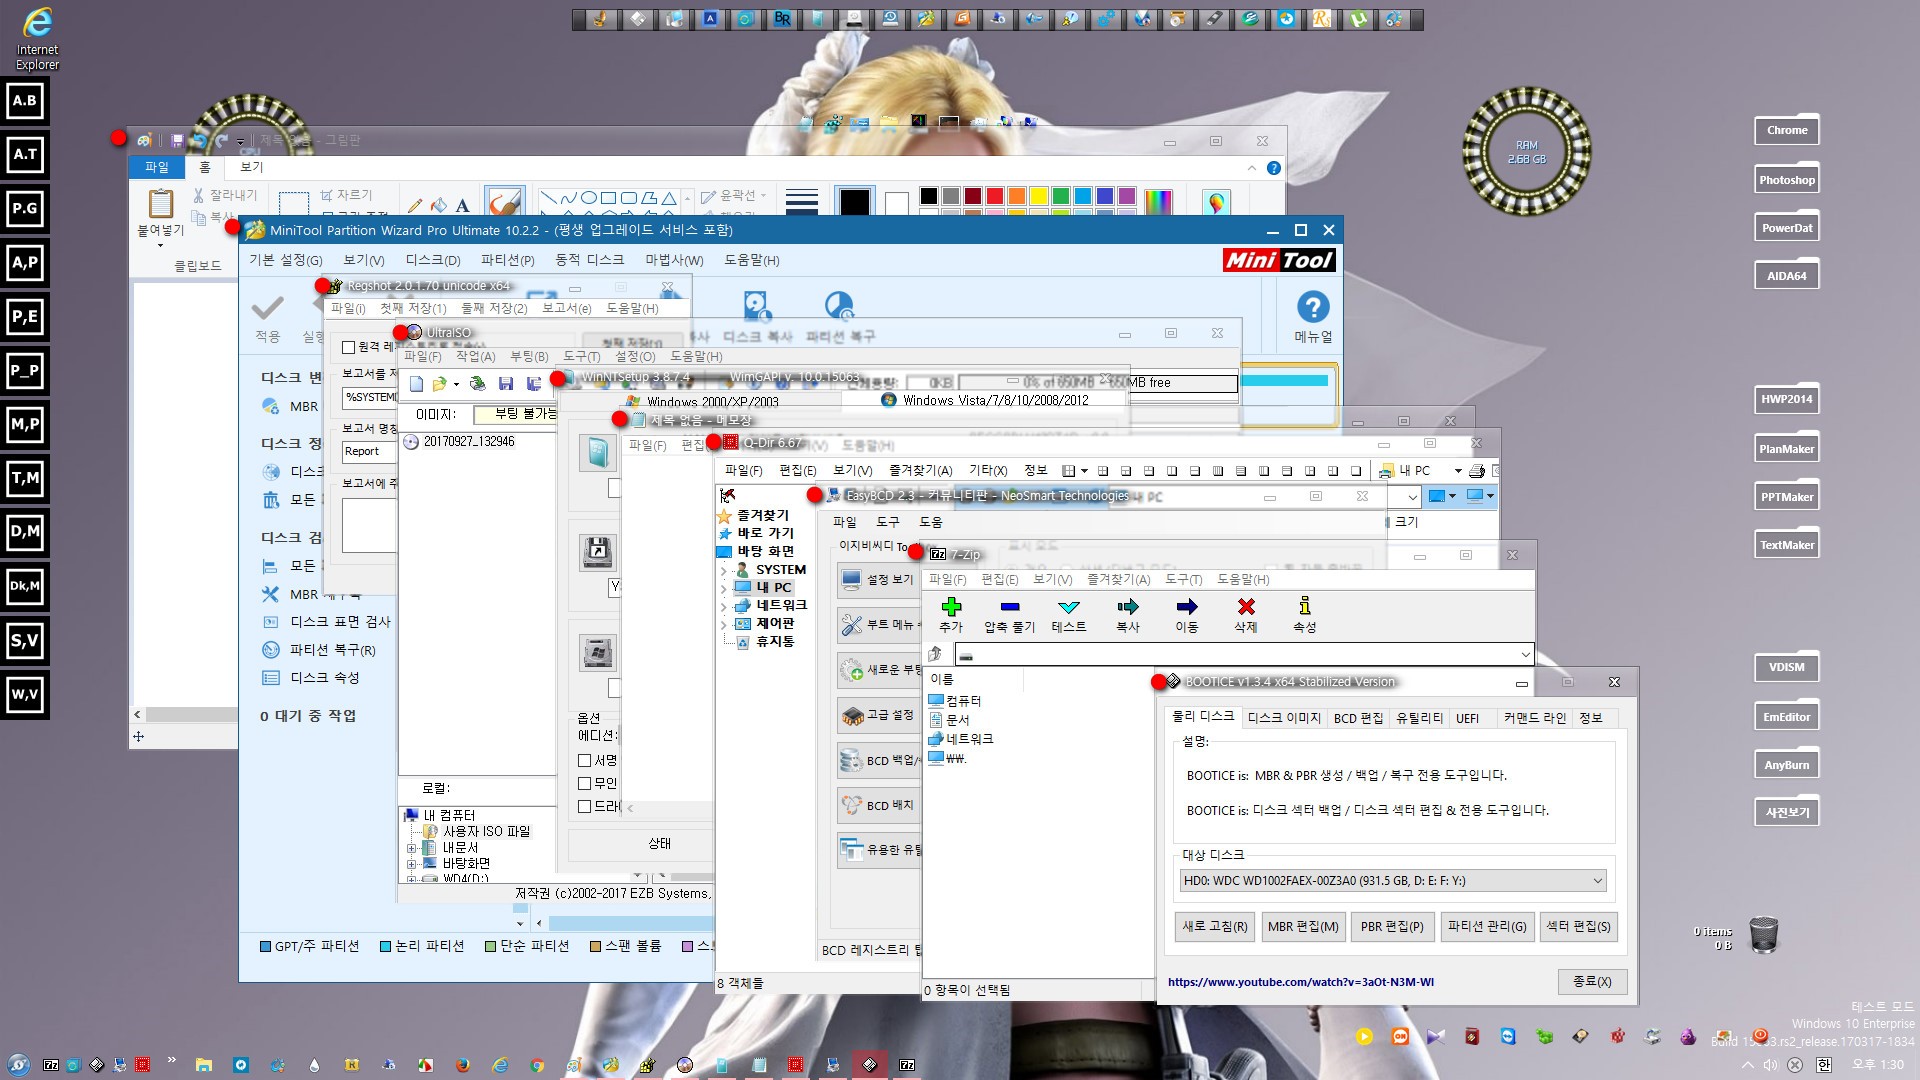The image size is (1920, 1080).
Task: Click the Paint paste (붙여넣기) clipboard icon
Action: point(160,202)
